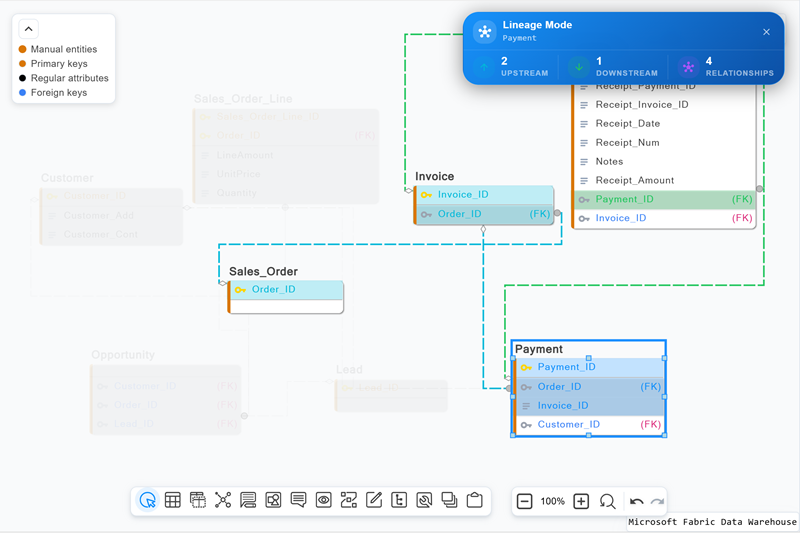
Task: Click the copy duplicate tool
Action: pos(449,500)
